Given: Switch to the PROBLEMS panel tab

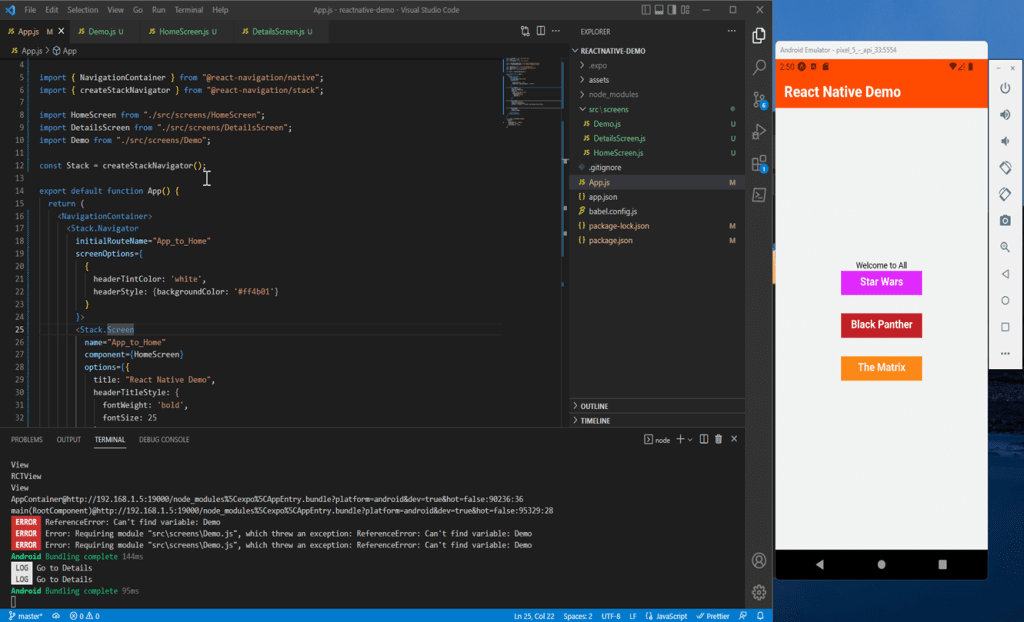Looking at the screenshot, I should coord(27,440).
